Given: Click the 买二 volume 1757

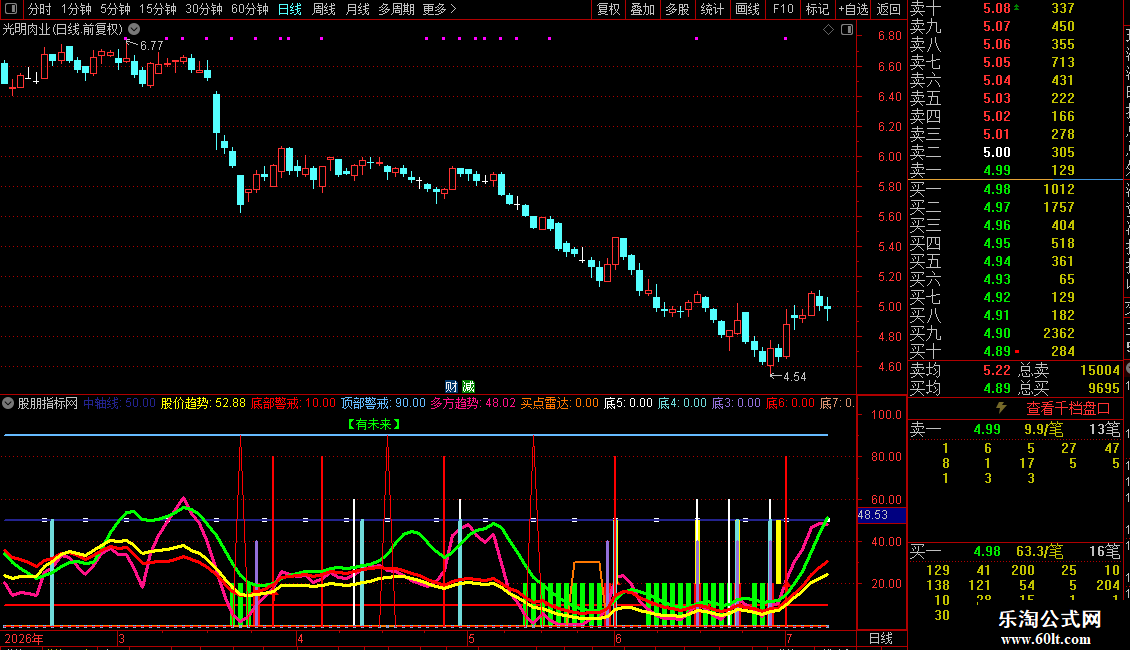Looking at the screenshot, I should coord(1059,207).
